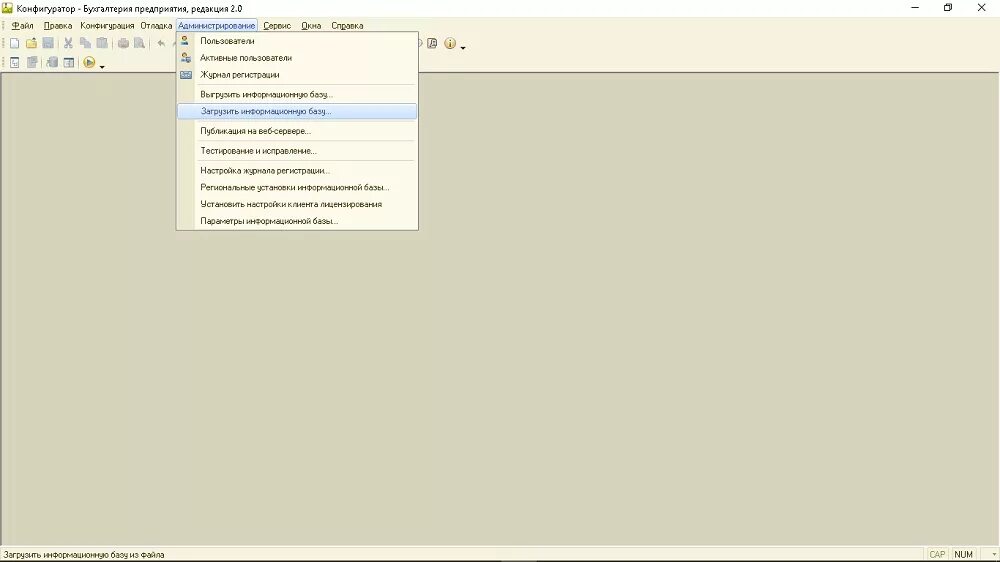Click the Cut scissors icon
Image resolution: width=1000 pixels, height=562 pixels.
[x=68, y=43]
